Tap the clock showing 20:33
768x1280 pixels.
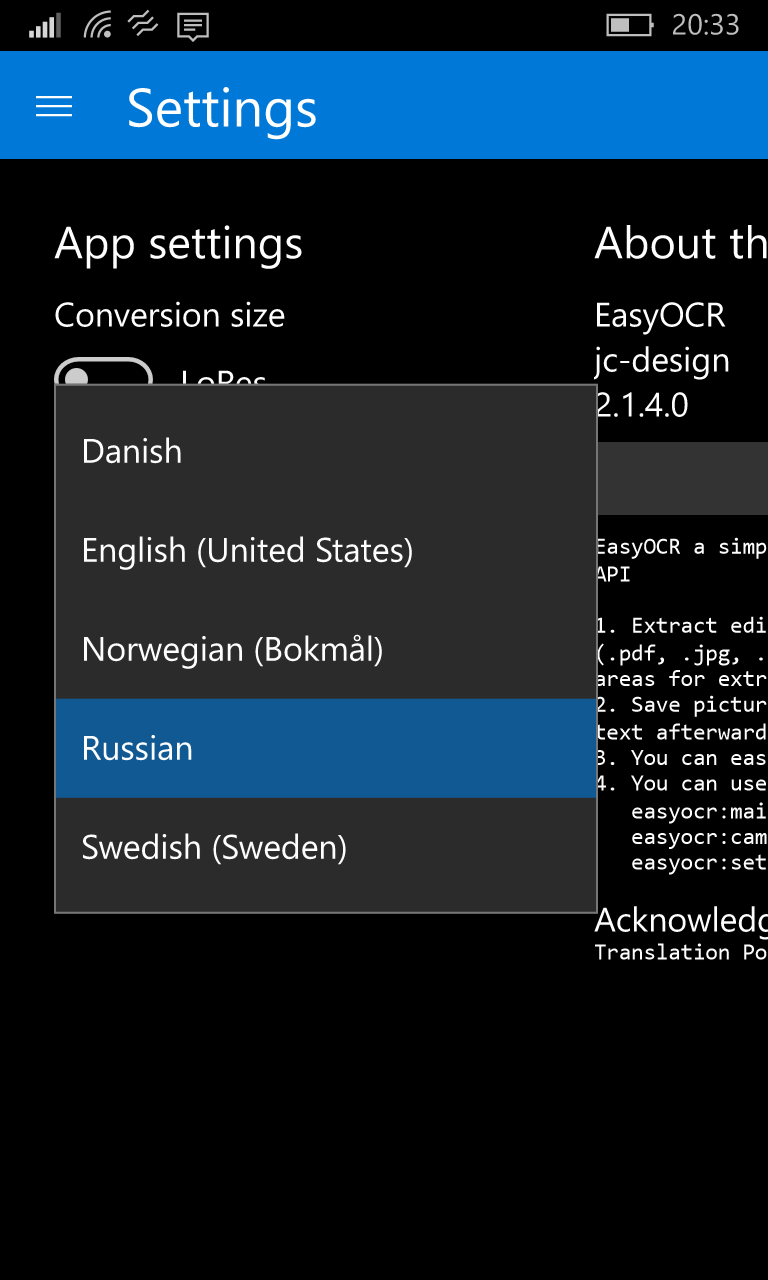(x=705, y=25)
